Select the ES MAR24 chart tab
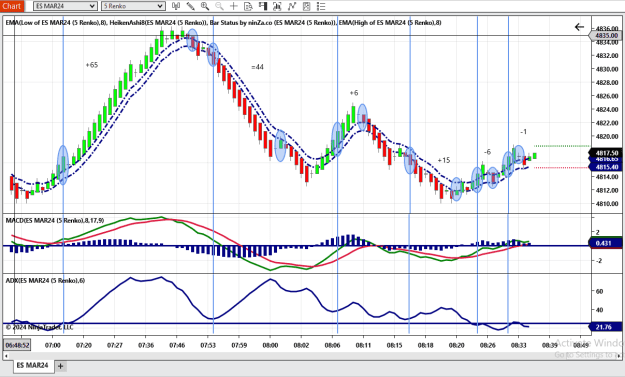625x377 pixels. click(32, 365)
